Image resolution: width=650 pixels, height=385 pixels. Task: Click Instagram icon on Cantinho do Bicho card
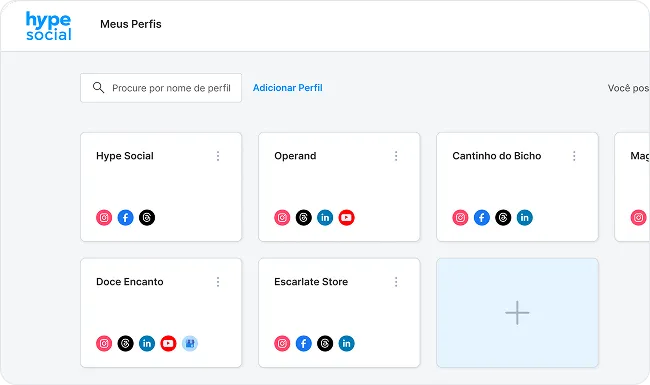(460, 218)
